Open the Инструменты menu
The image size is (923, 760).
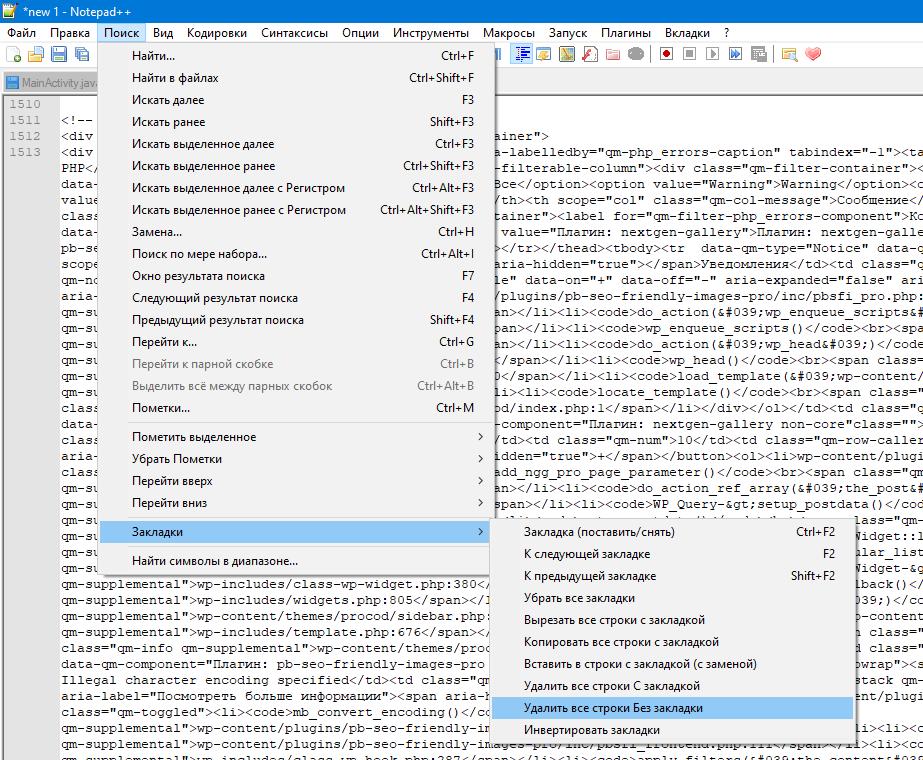[x=431, y=33]
